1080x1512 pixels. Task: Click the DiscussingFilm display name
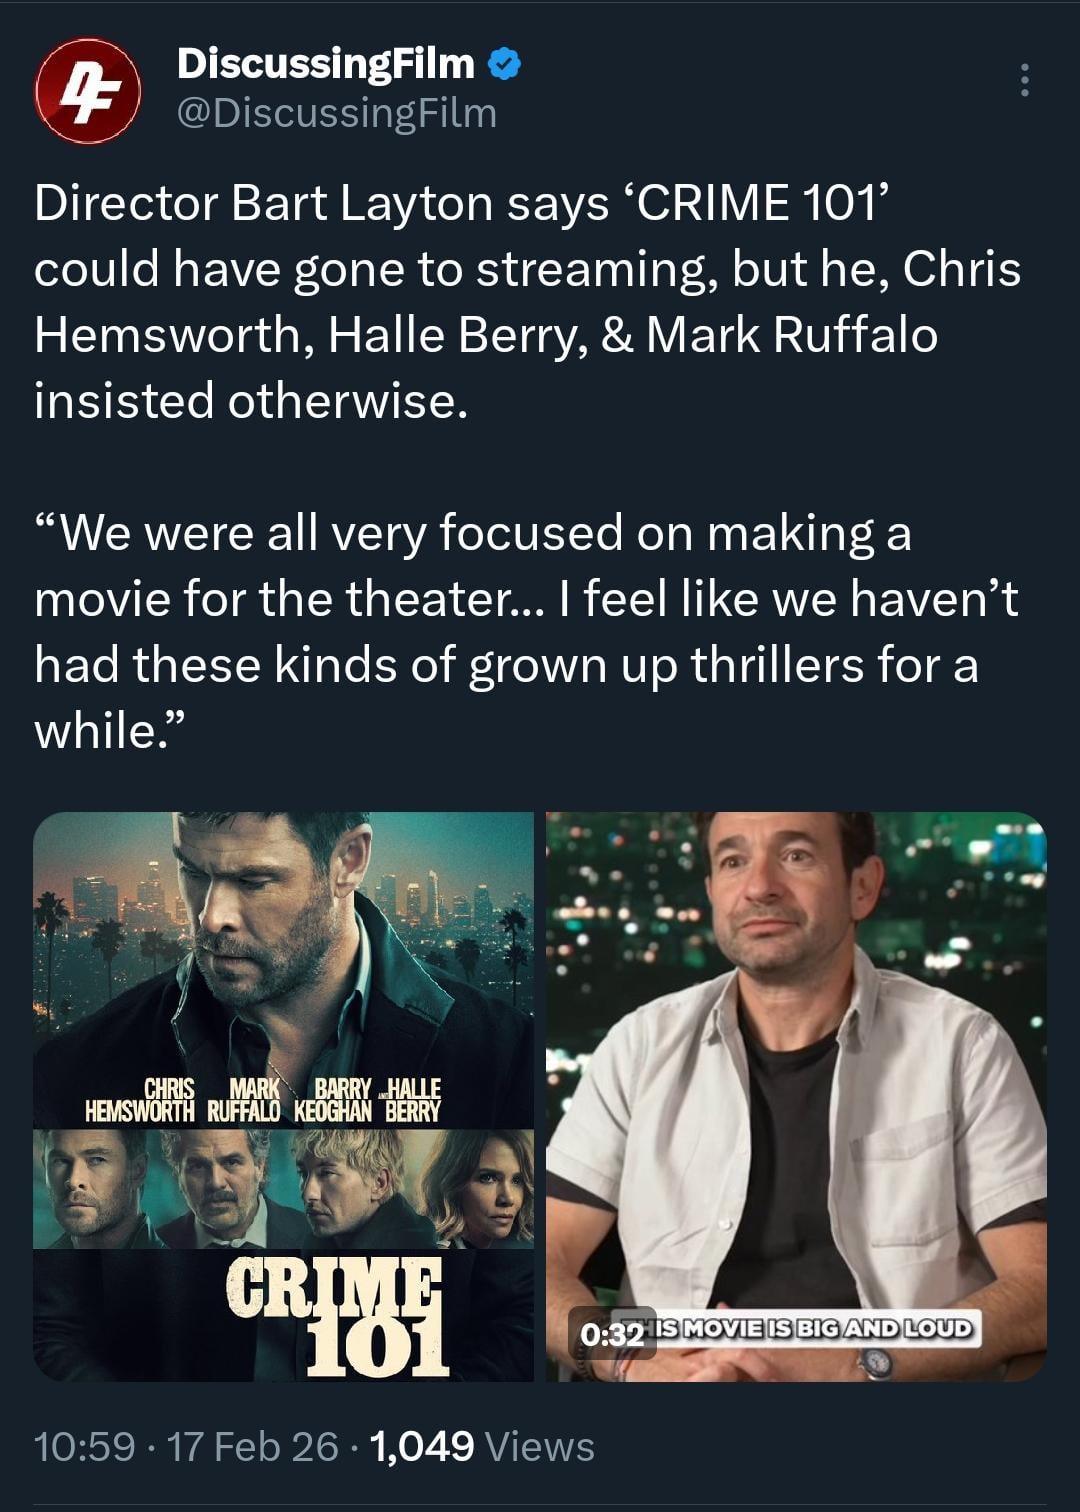325,64
